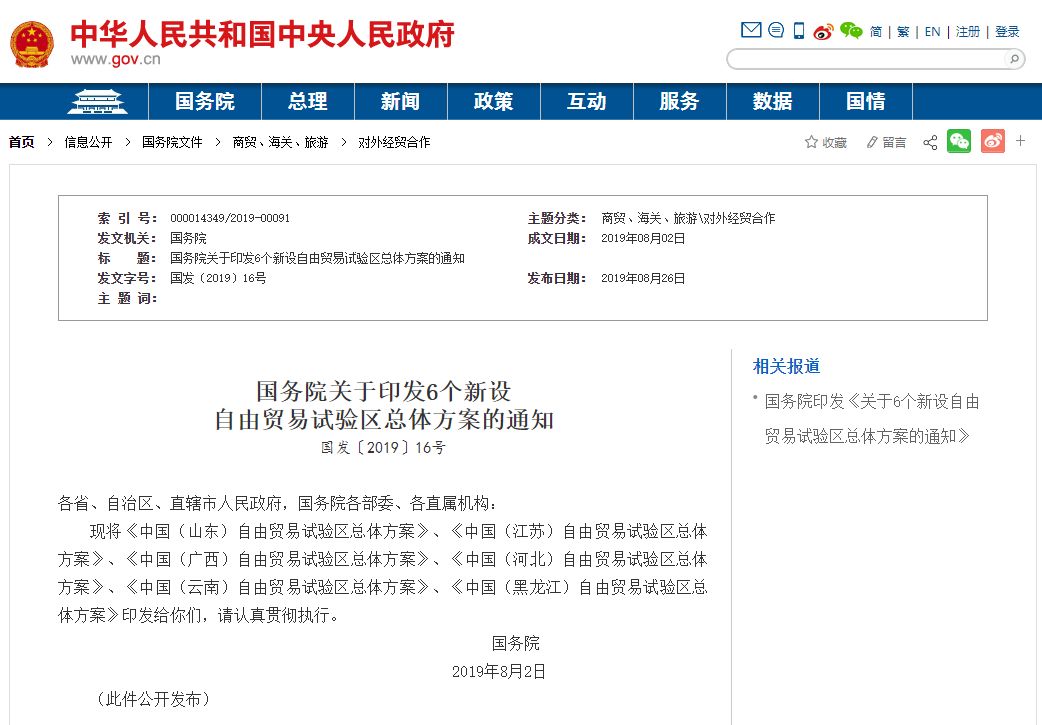1042x725 pixels.
Task: Switch to traditional Chinese 繁
Action: pos(903,32)
